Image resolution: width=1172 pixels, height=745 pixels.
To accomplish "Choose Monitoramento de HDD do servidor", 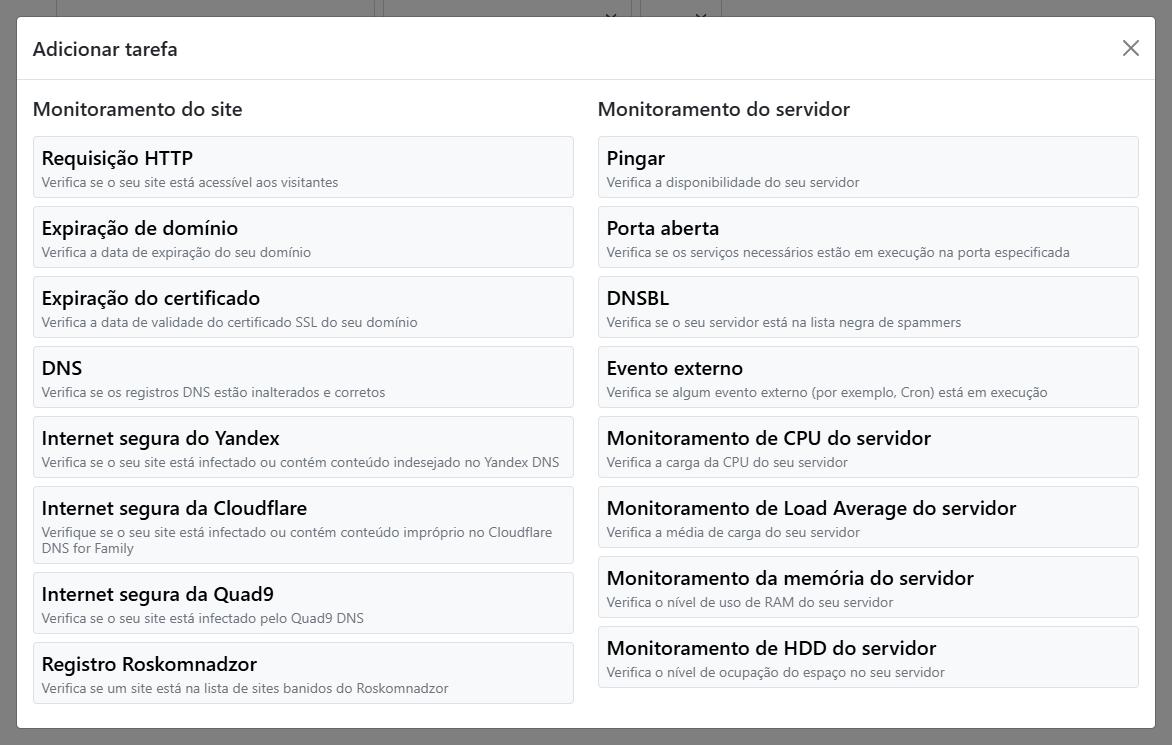I will pos(868,657).
